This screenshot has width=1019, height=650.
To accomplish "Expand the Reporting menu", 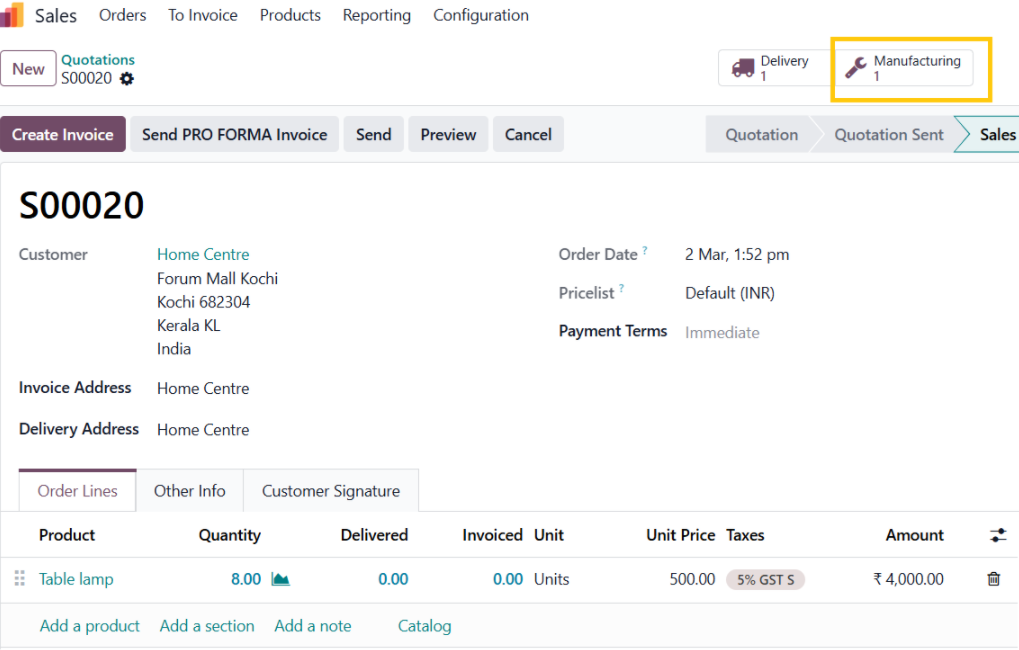I will click(x=376, y=15).
